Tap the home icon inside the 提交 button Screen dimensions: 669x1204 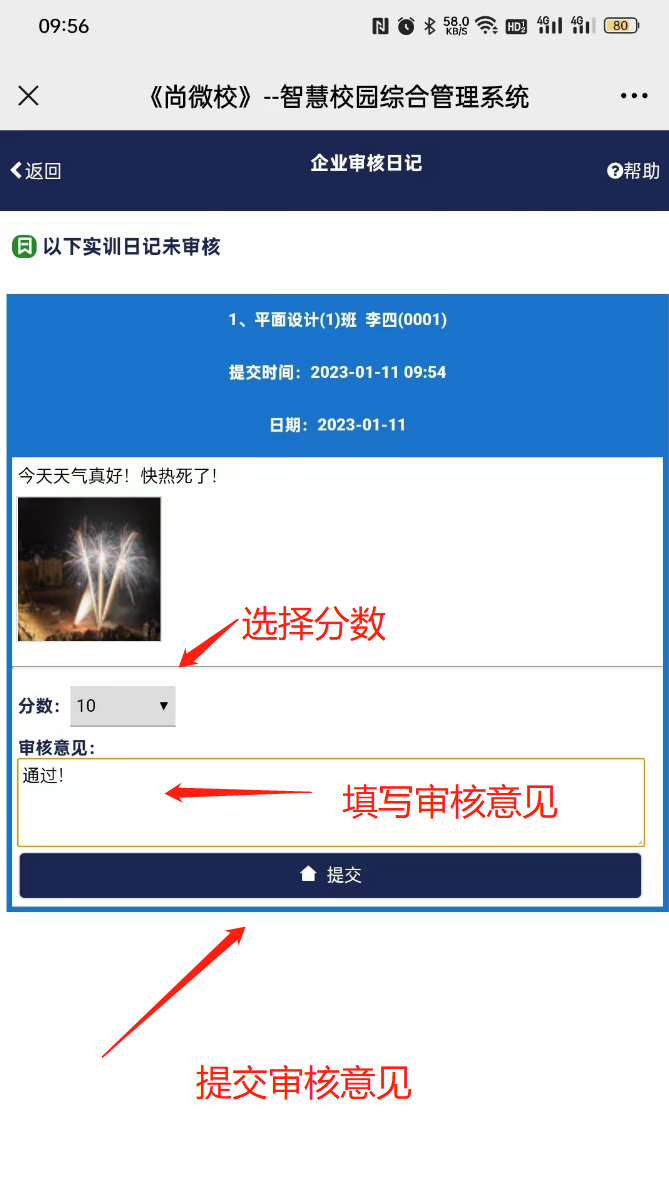tap(308, 874)
